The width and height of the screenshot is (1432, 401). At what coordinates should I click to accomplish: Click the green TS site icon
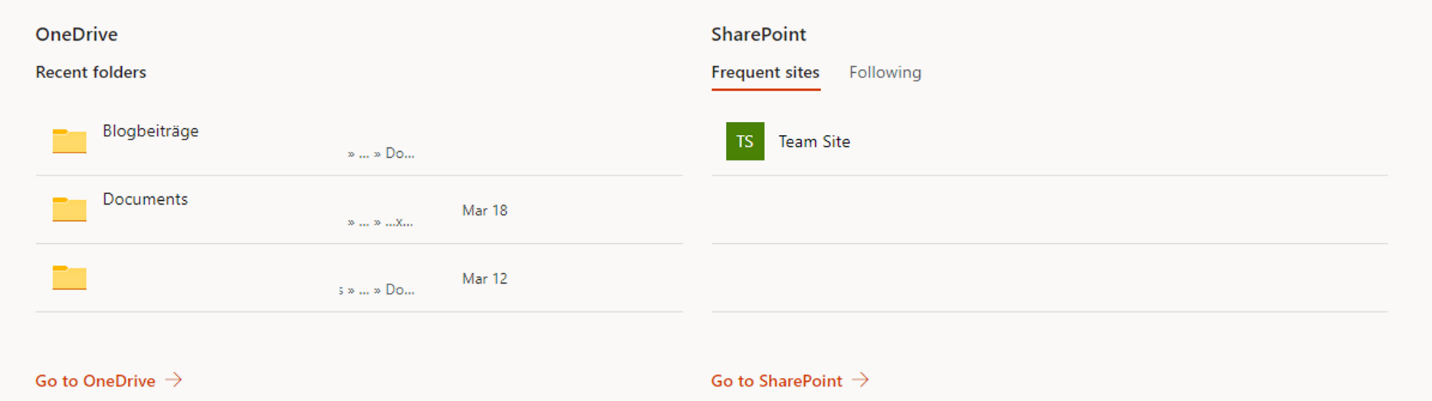tap(745, 142)
